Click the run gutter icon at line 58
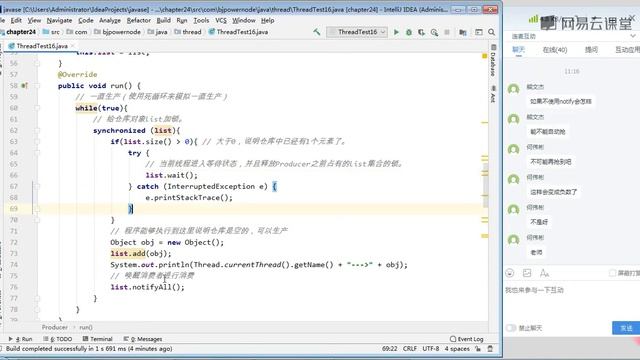The height and width of the screenshot is (360, 640). [x=24, y=86]
